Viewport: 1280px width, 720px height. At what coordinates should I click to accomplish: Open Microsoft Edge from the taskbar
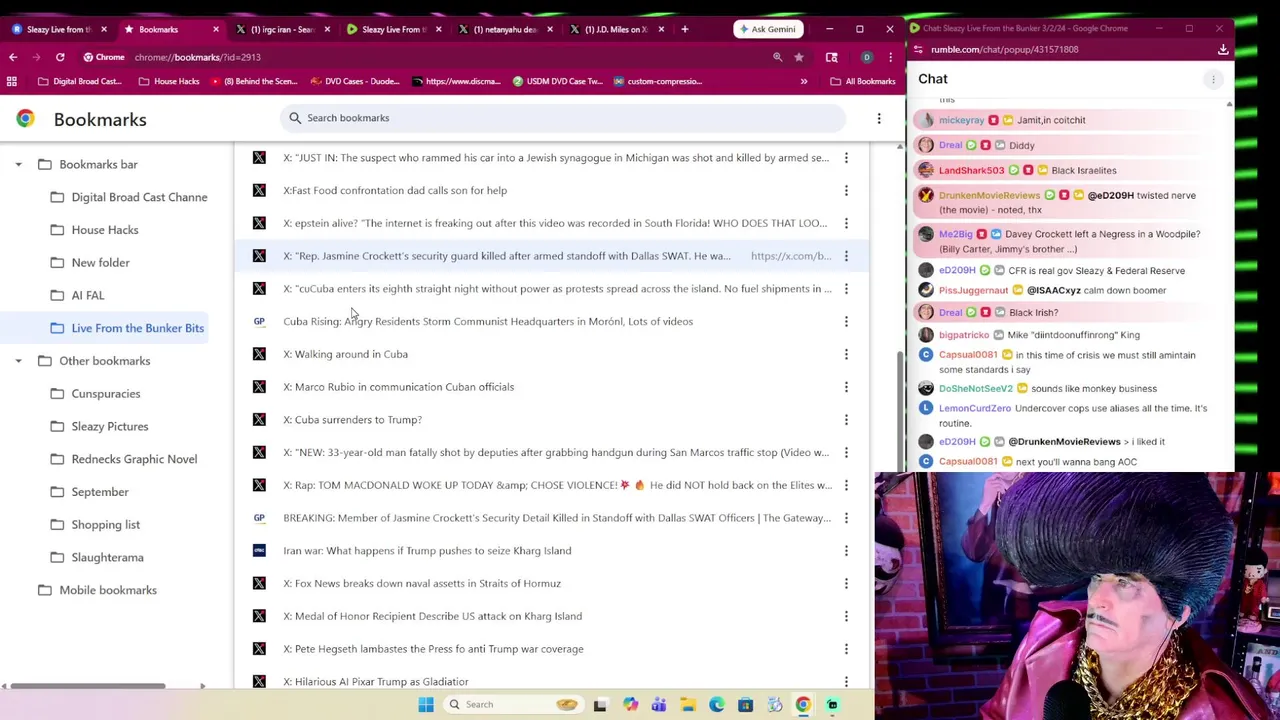717,704
